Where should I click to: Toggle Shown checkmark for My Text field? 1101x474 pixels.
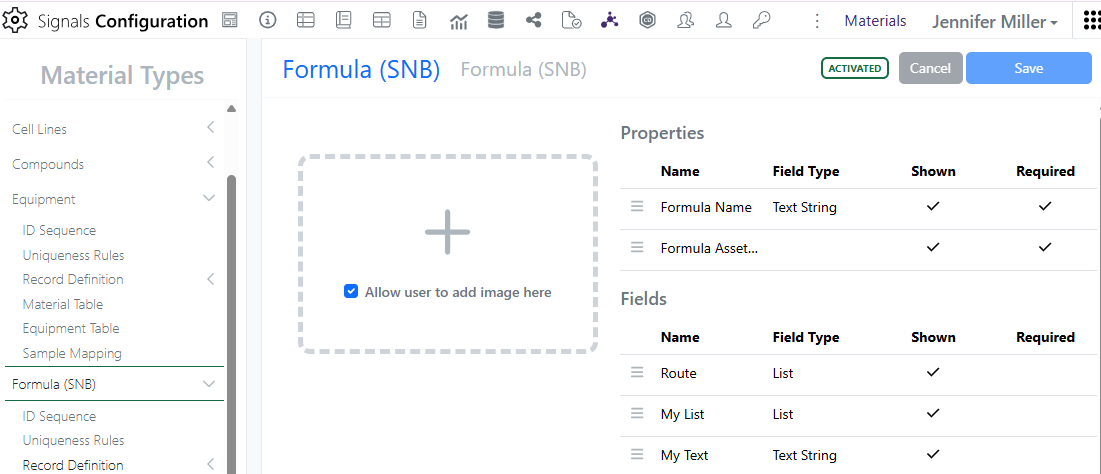pos(932,454)
